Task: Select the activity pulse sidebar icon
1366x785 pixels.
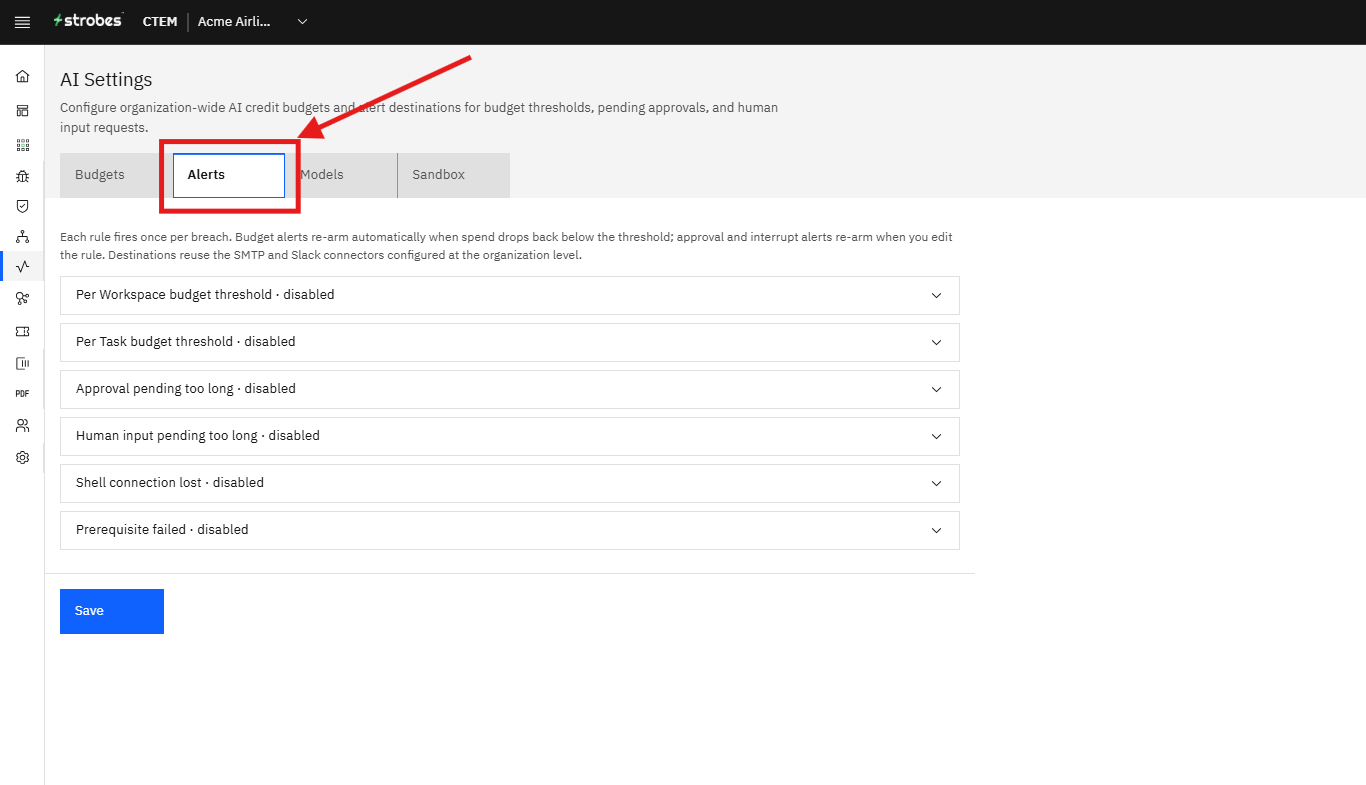Action: [22, 266]
